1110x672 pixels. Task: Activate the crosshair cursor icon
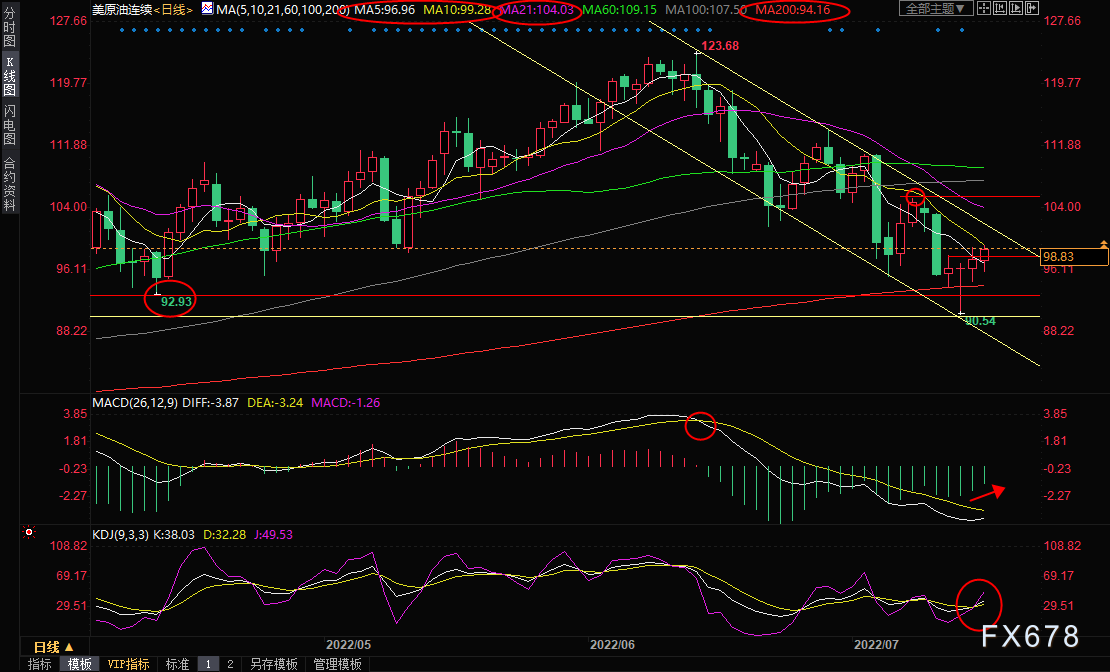[x=984, y=8]
